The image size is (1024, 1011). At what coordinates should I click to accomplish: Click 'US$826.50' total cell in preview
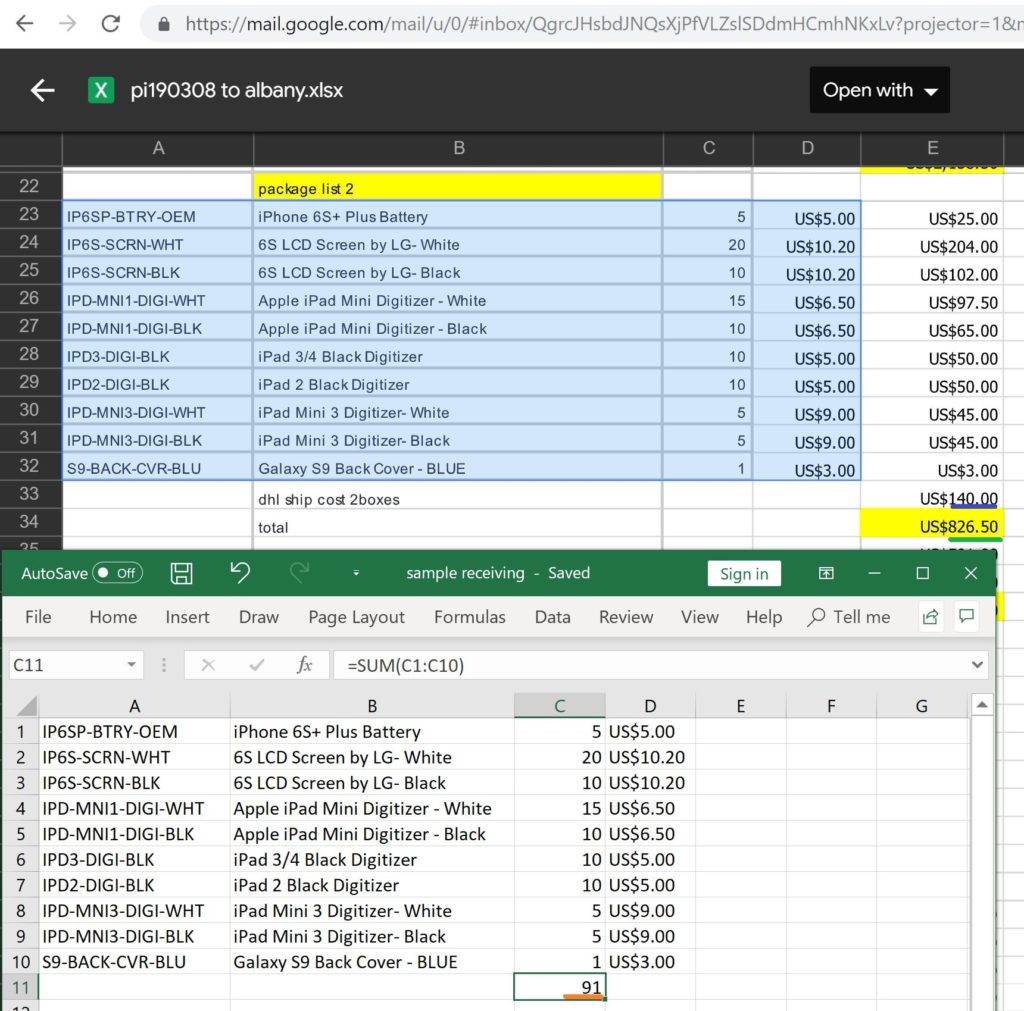(x=932, y=526)
